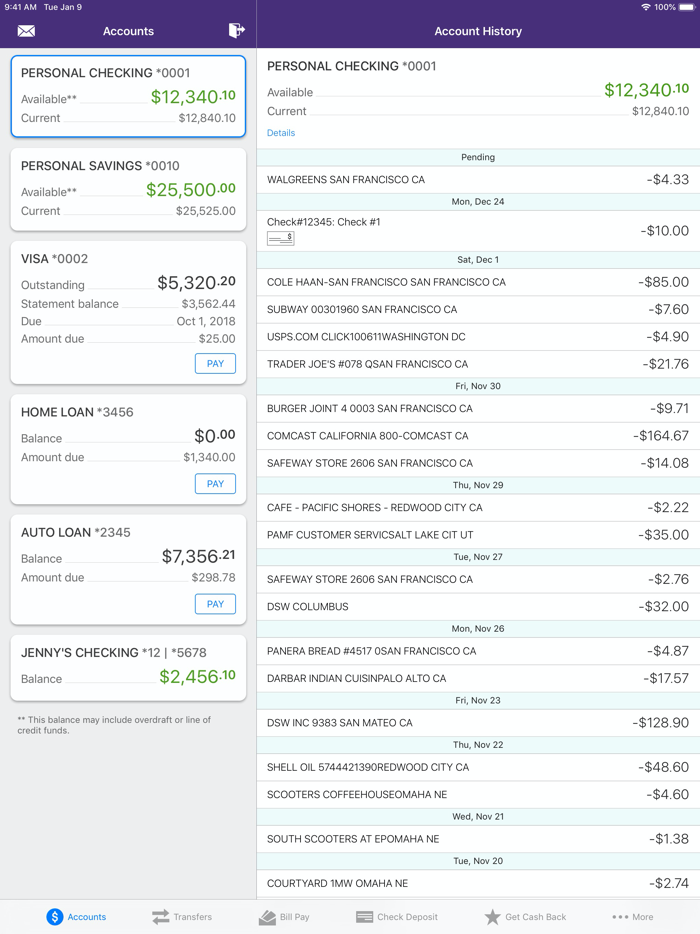Tap the logout icon in the Accounts header

236,31
